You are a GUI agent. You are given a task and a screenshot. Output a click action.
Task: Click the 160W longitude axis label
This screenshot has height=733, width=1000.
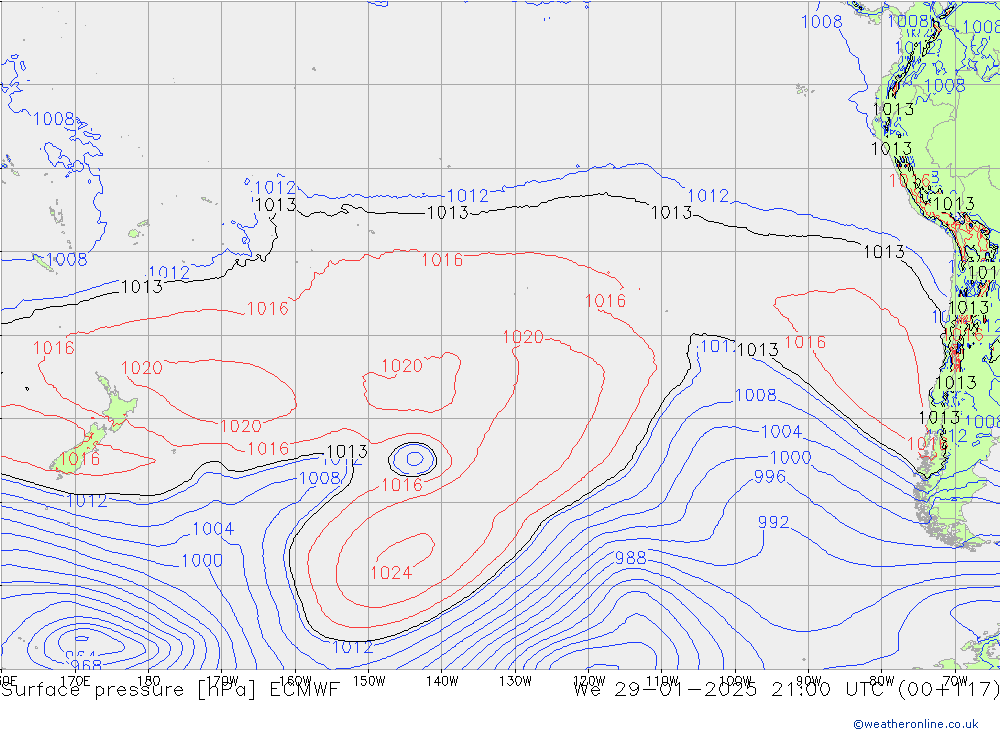tap(295, 681)
